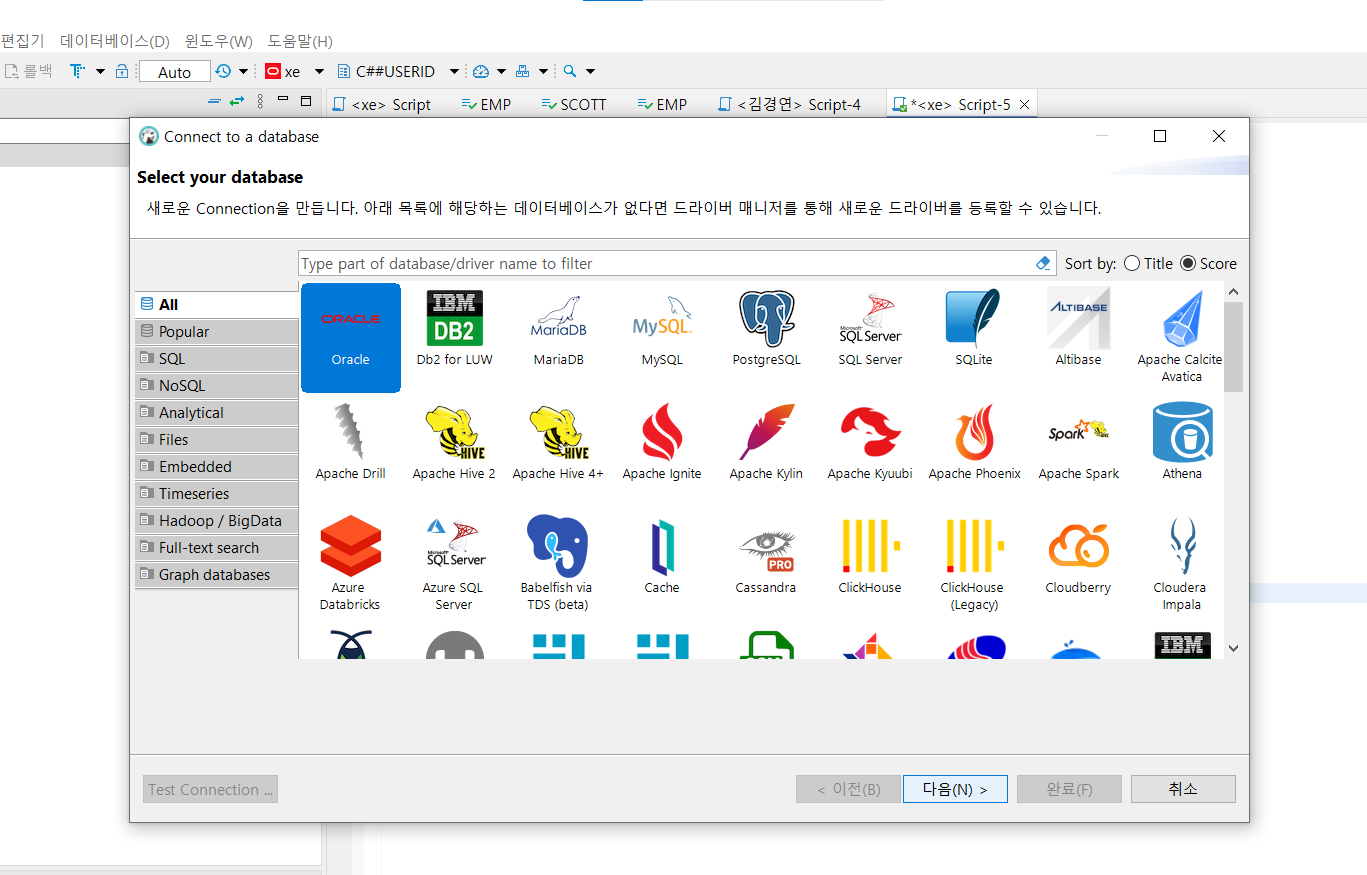The width and height of the screenshot is (1367, 875).
Task: Show the All drivers category
Action: coord(216,305)
